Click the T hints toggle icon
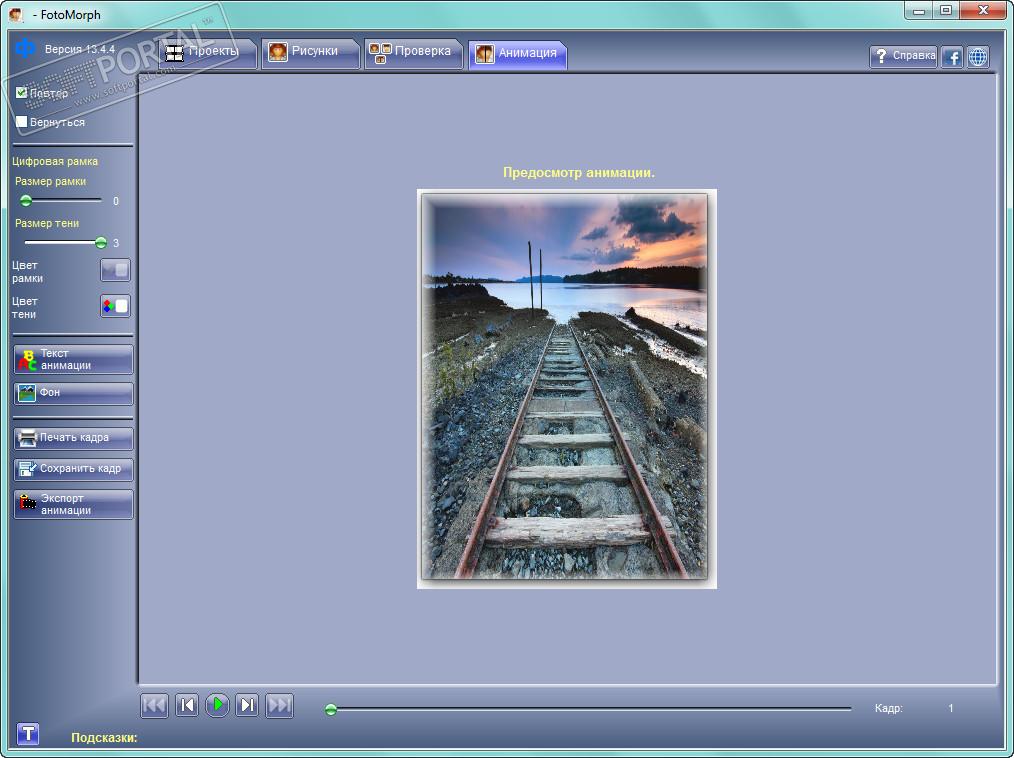1014x758 pixels. [28, 734]
